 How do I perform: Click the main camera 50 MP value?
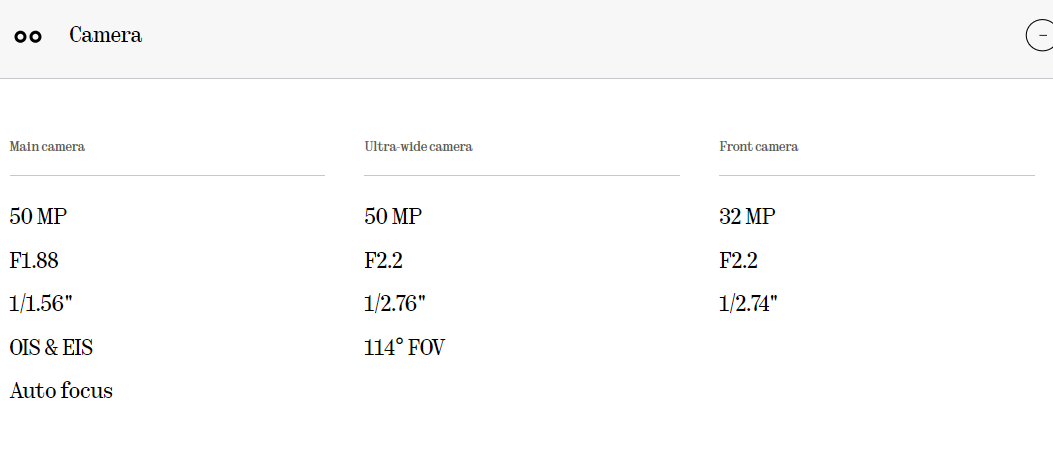click(x=38, y=216)
